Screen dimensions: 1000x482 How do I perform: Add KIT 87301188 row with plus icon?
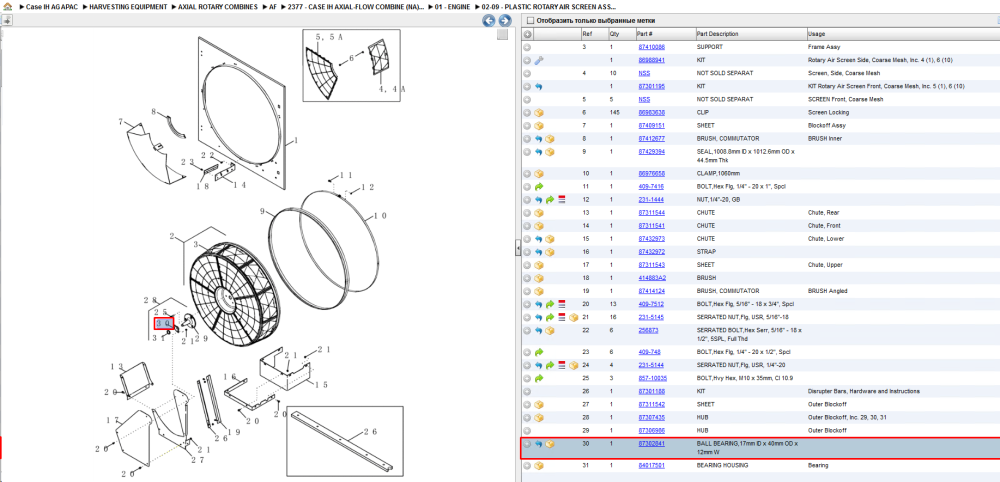pos(527,391)
